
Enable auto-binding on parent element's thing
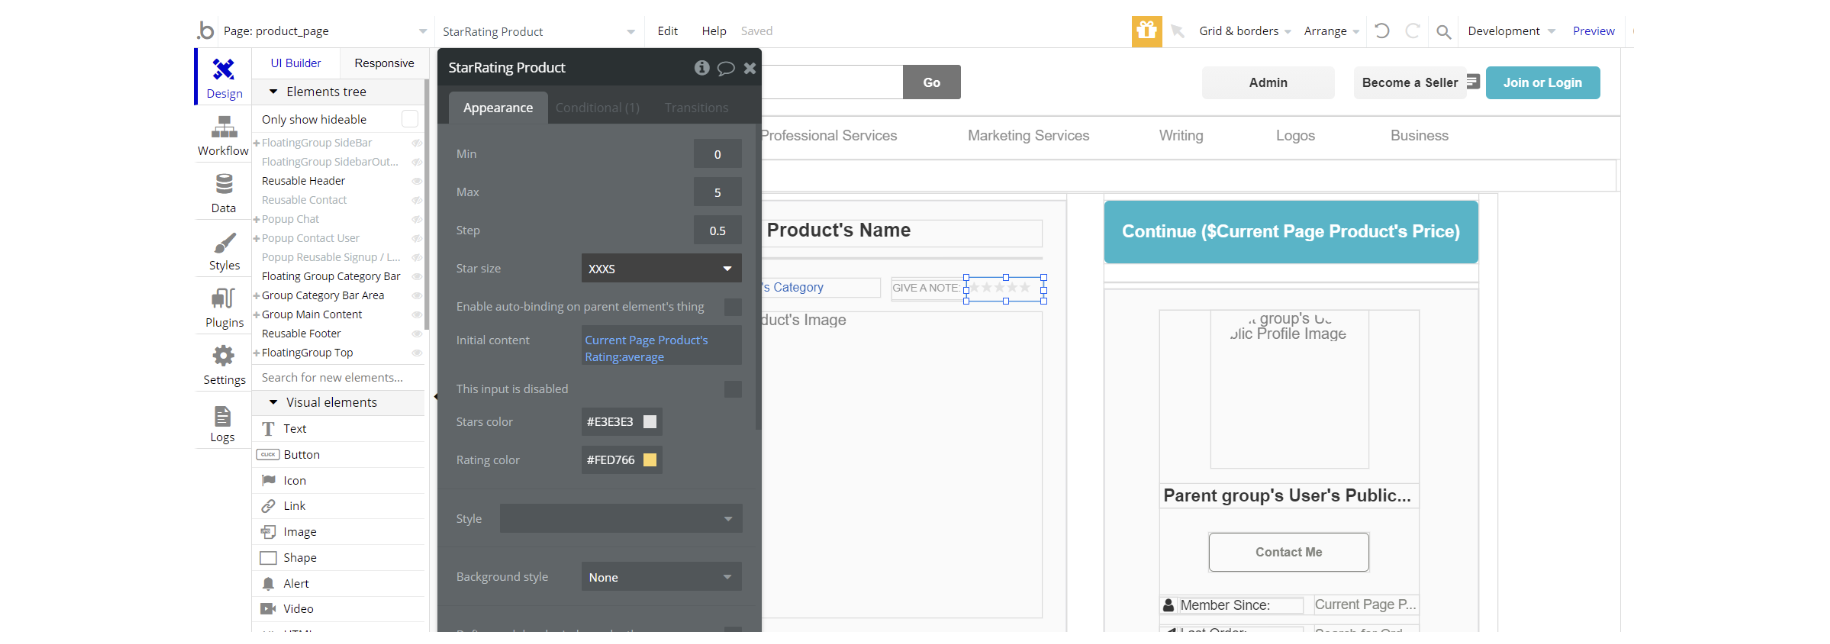coord(733,307)
